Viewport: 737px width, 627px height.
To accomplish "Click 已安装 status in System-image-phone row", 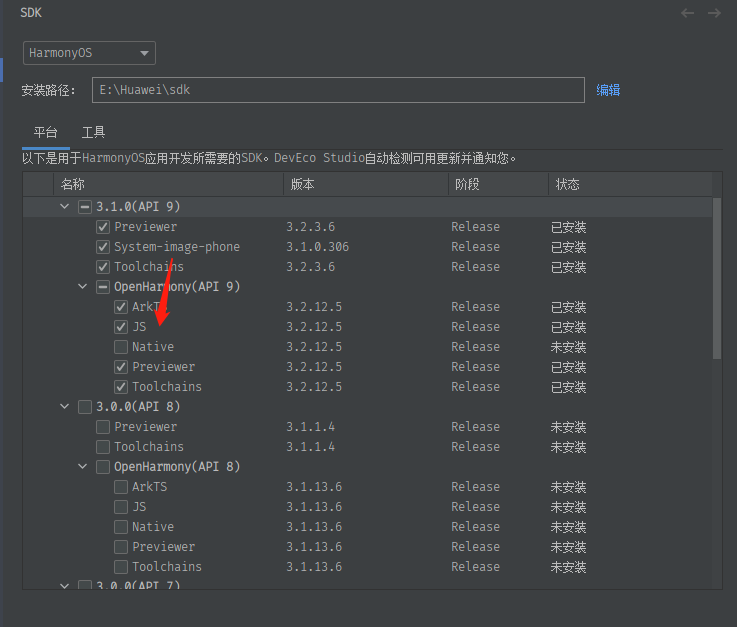I will tap(568, 247).
